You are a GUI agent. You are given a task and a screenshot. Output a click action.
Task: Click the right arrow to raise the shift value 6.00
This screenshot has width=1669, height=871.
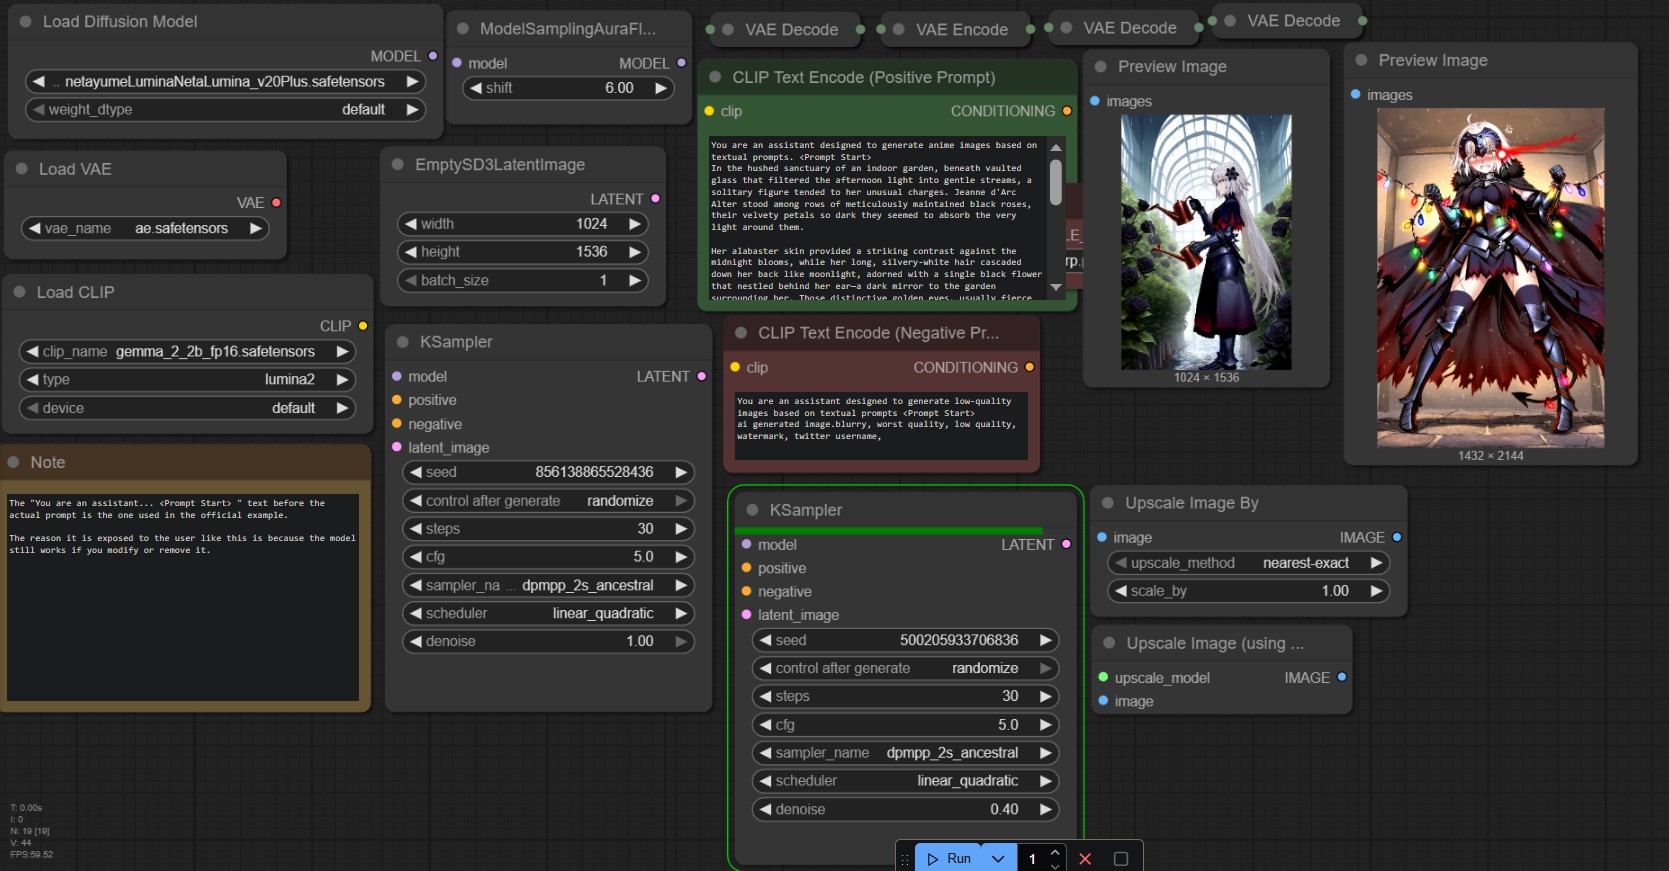(660, 88)
